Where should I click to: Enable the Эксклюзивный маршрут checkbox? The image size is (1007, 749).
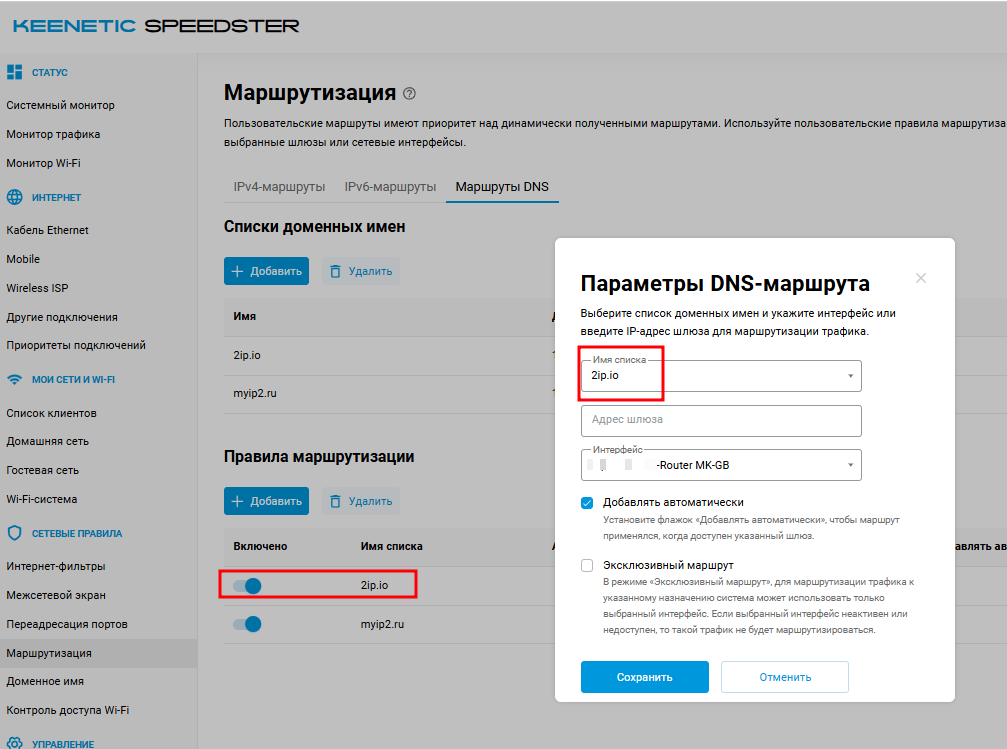point(587,565)
